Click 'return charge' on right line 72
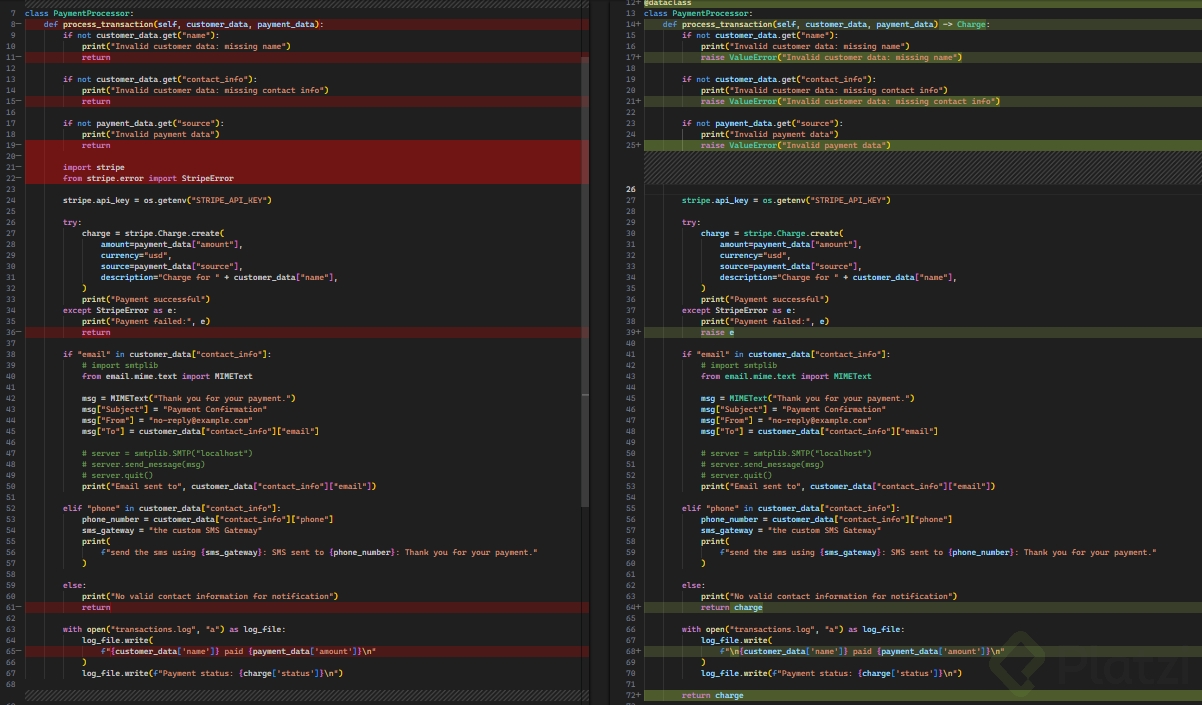1202x705 pixels. tap(712, 695)
